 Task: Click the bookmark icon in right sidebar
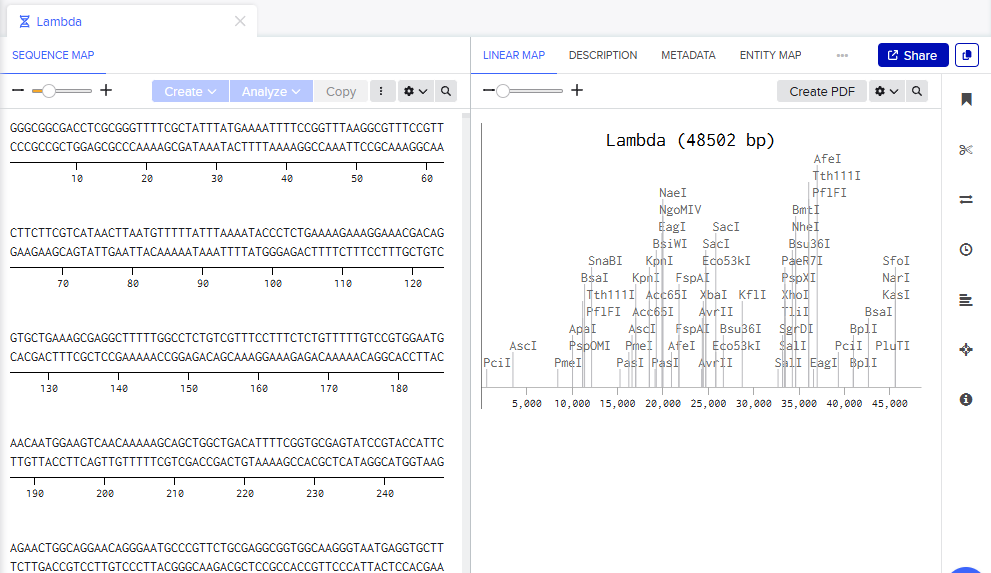[966, 99]
